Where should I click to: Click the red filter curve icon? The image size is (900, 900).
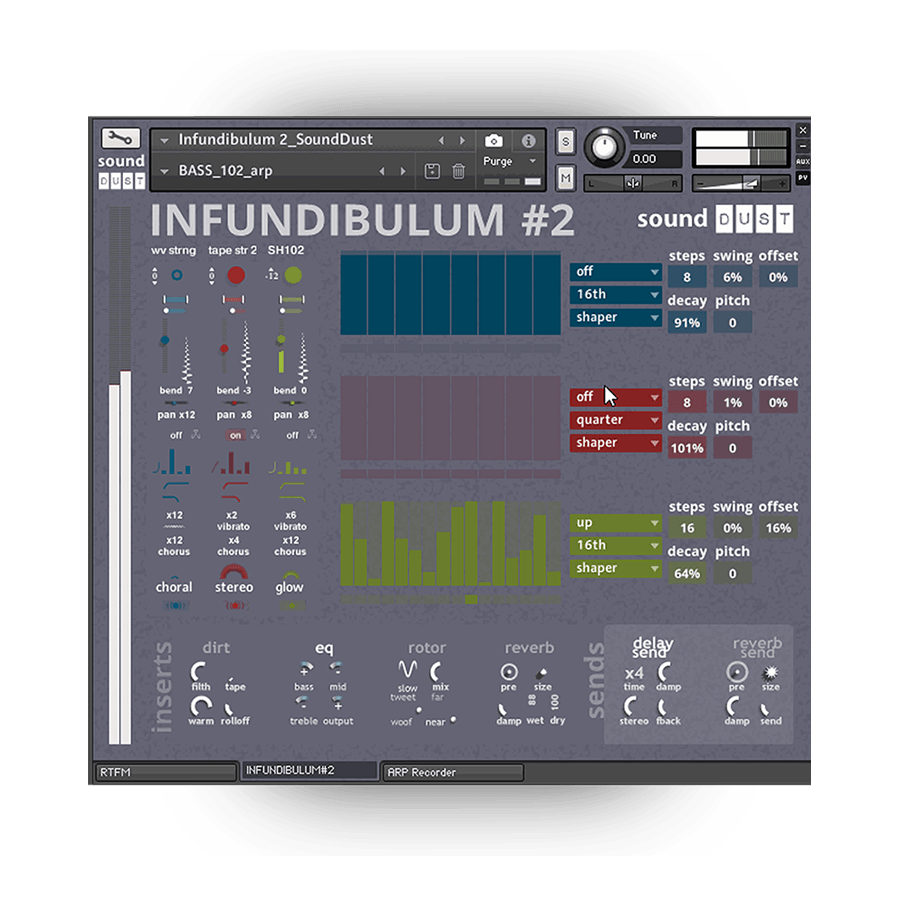tap(234, 491)
